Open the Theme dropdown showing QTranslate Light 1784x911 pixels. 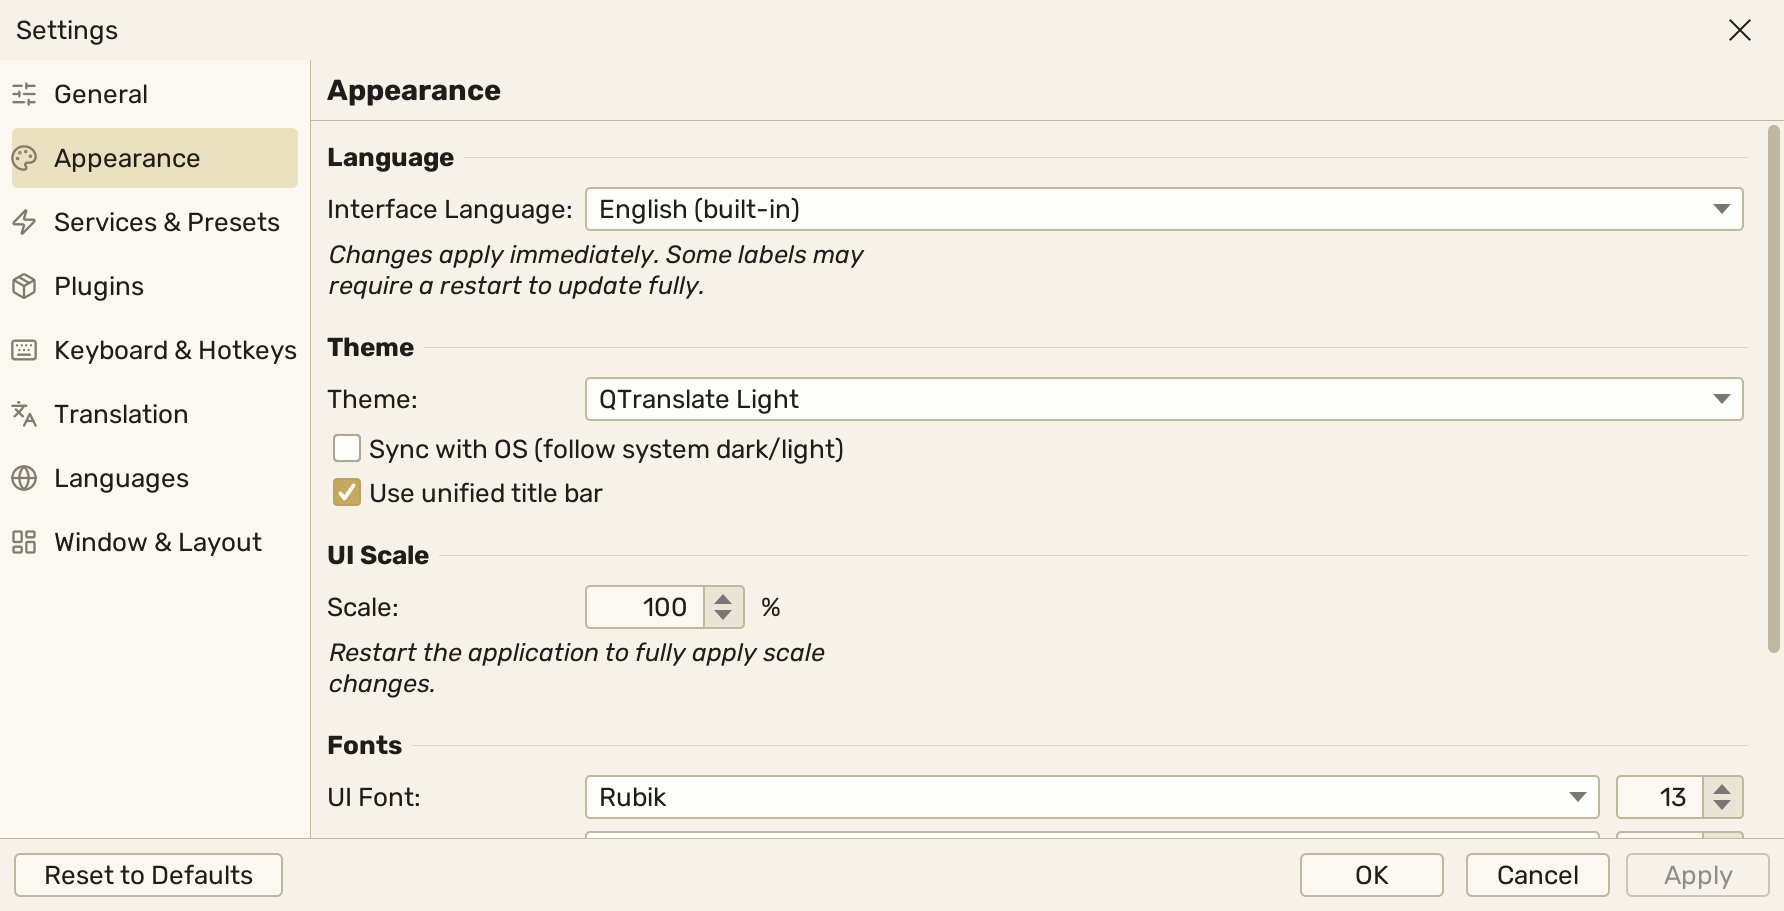pos(1164,399)
